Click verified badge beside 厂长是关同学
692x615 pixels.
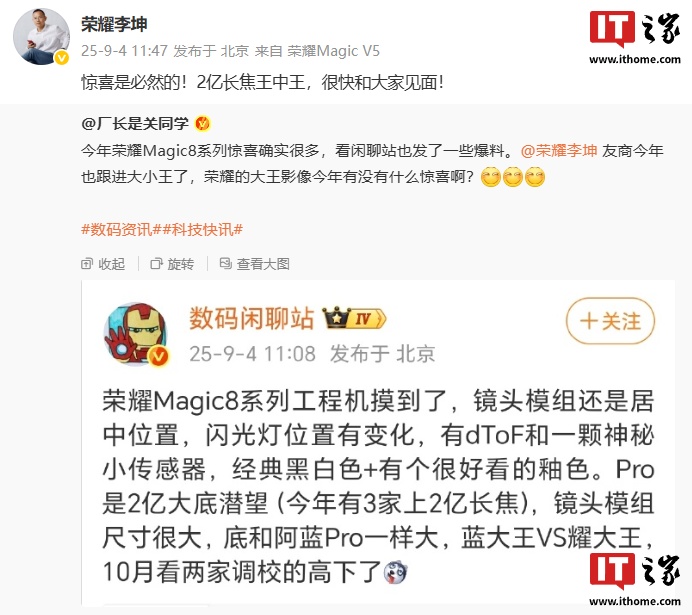[203, 124]
